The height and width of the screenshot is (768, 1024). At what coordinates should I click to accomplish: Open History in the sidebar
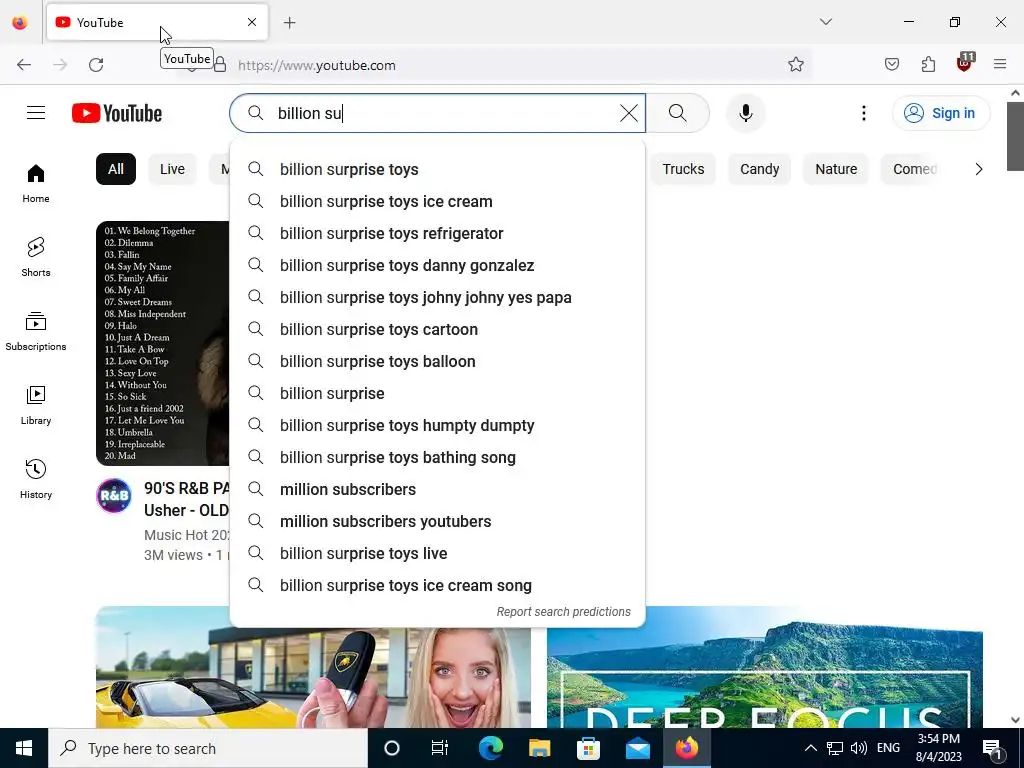tap(36, 479)
